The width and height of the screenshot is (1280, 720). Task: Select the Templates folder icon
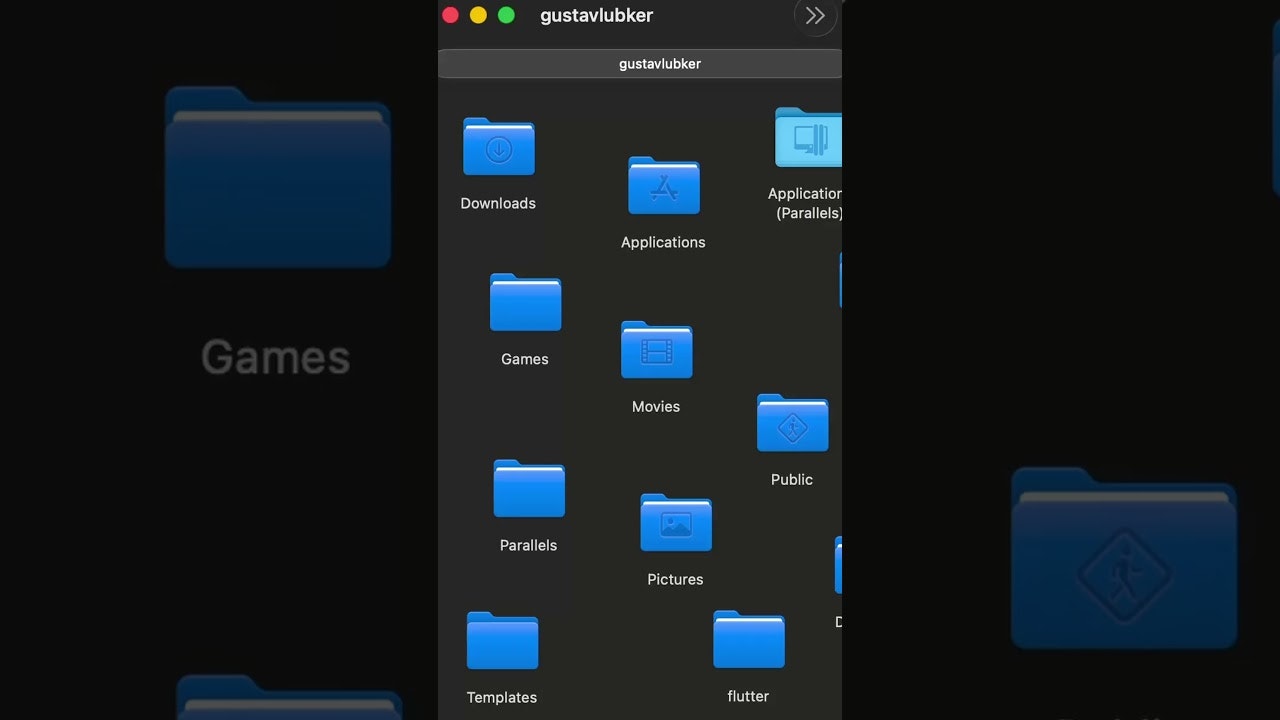502,641
